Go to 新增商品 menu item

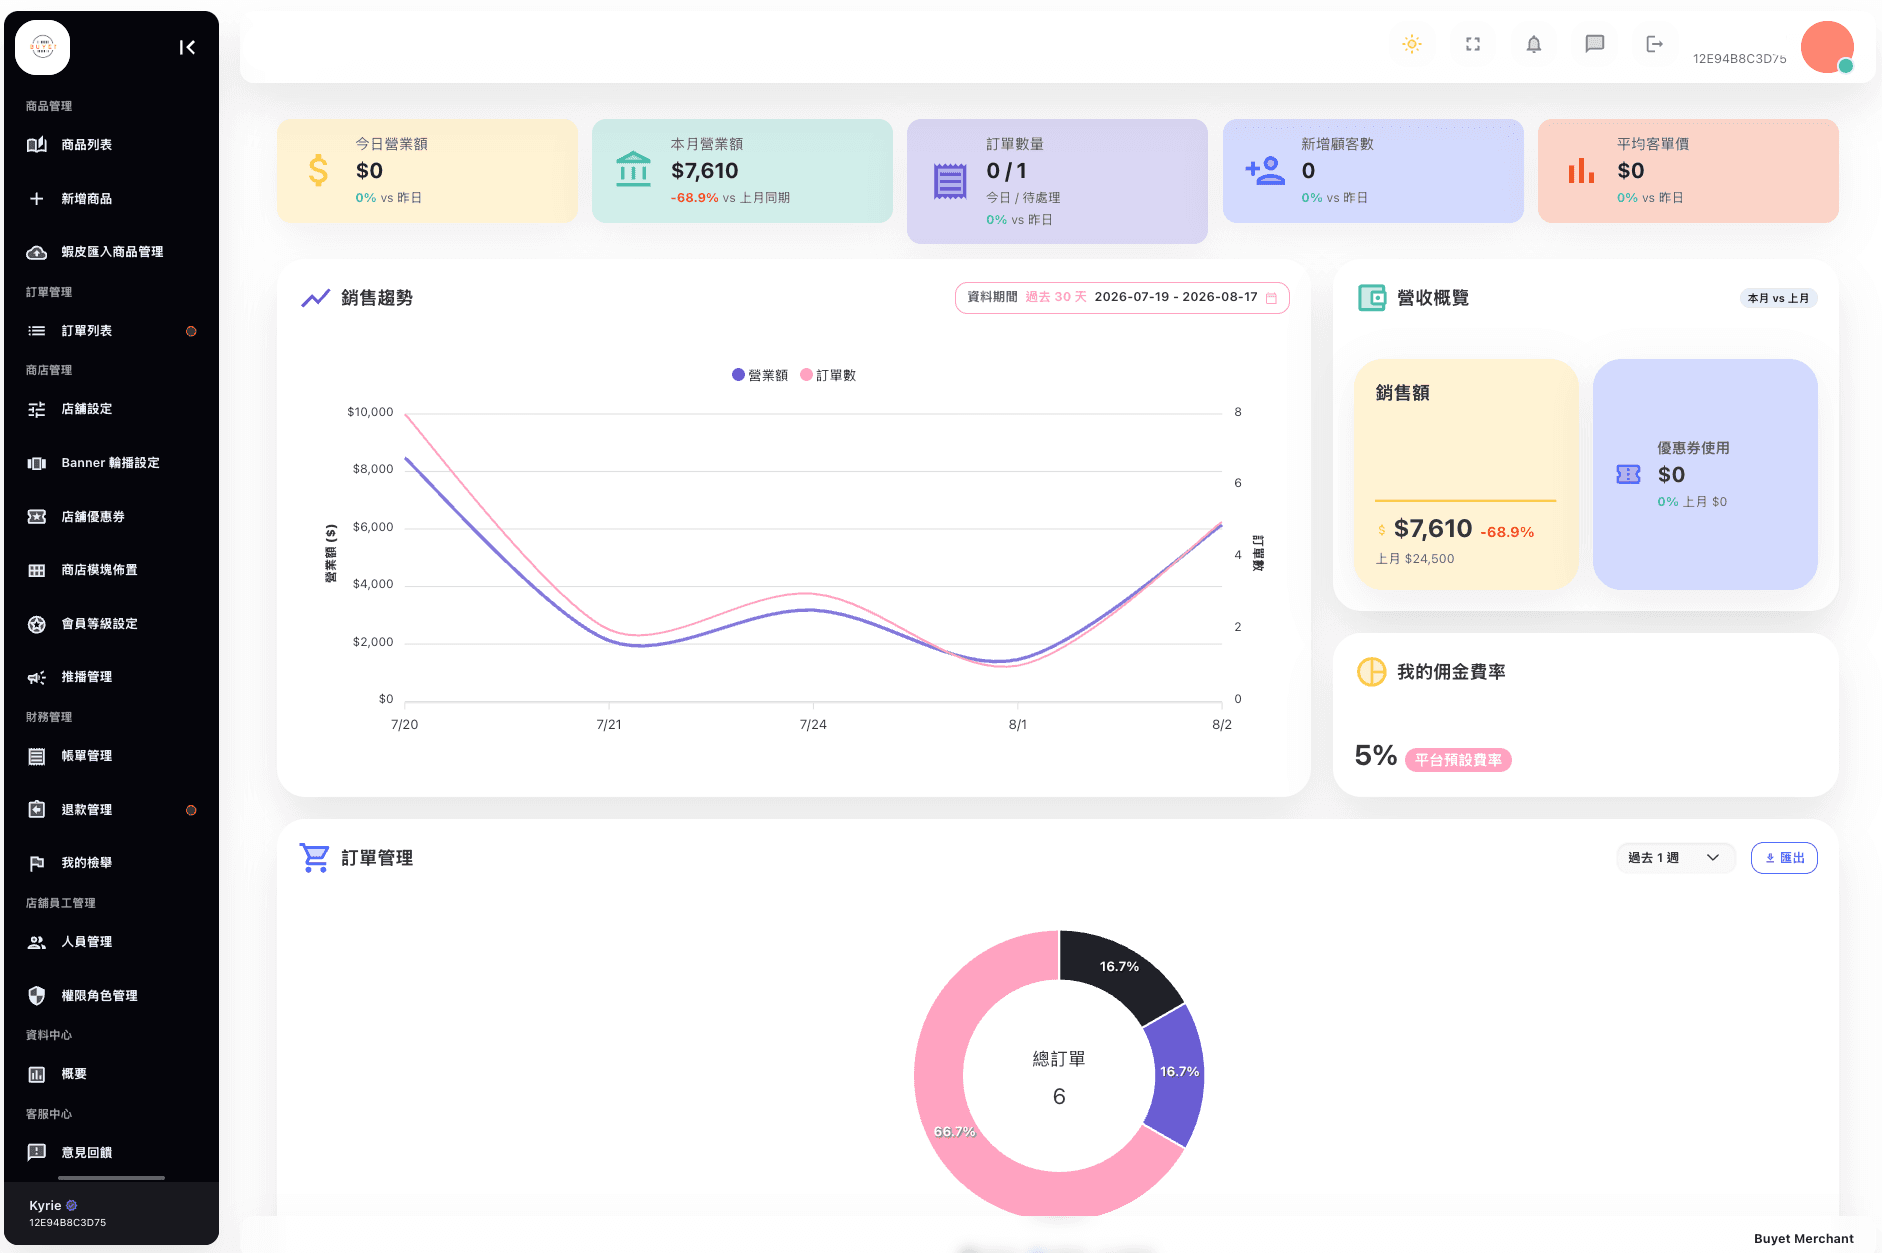click(x=110, y=199)
